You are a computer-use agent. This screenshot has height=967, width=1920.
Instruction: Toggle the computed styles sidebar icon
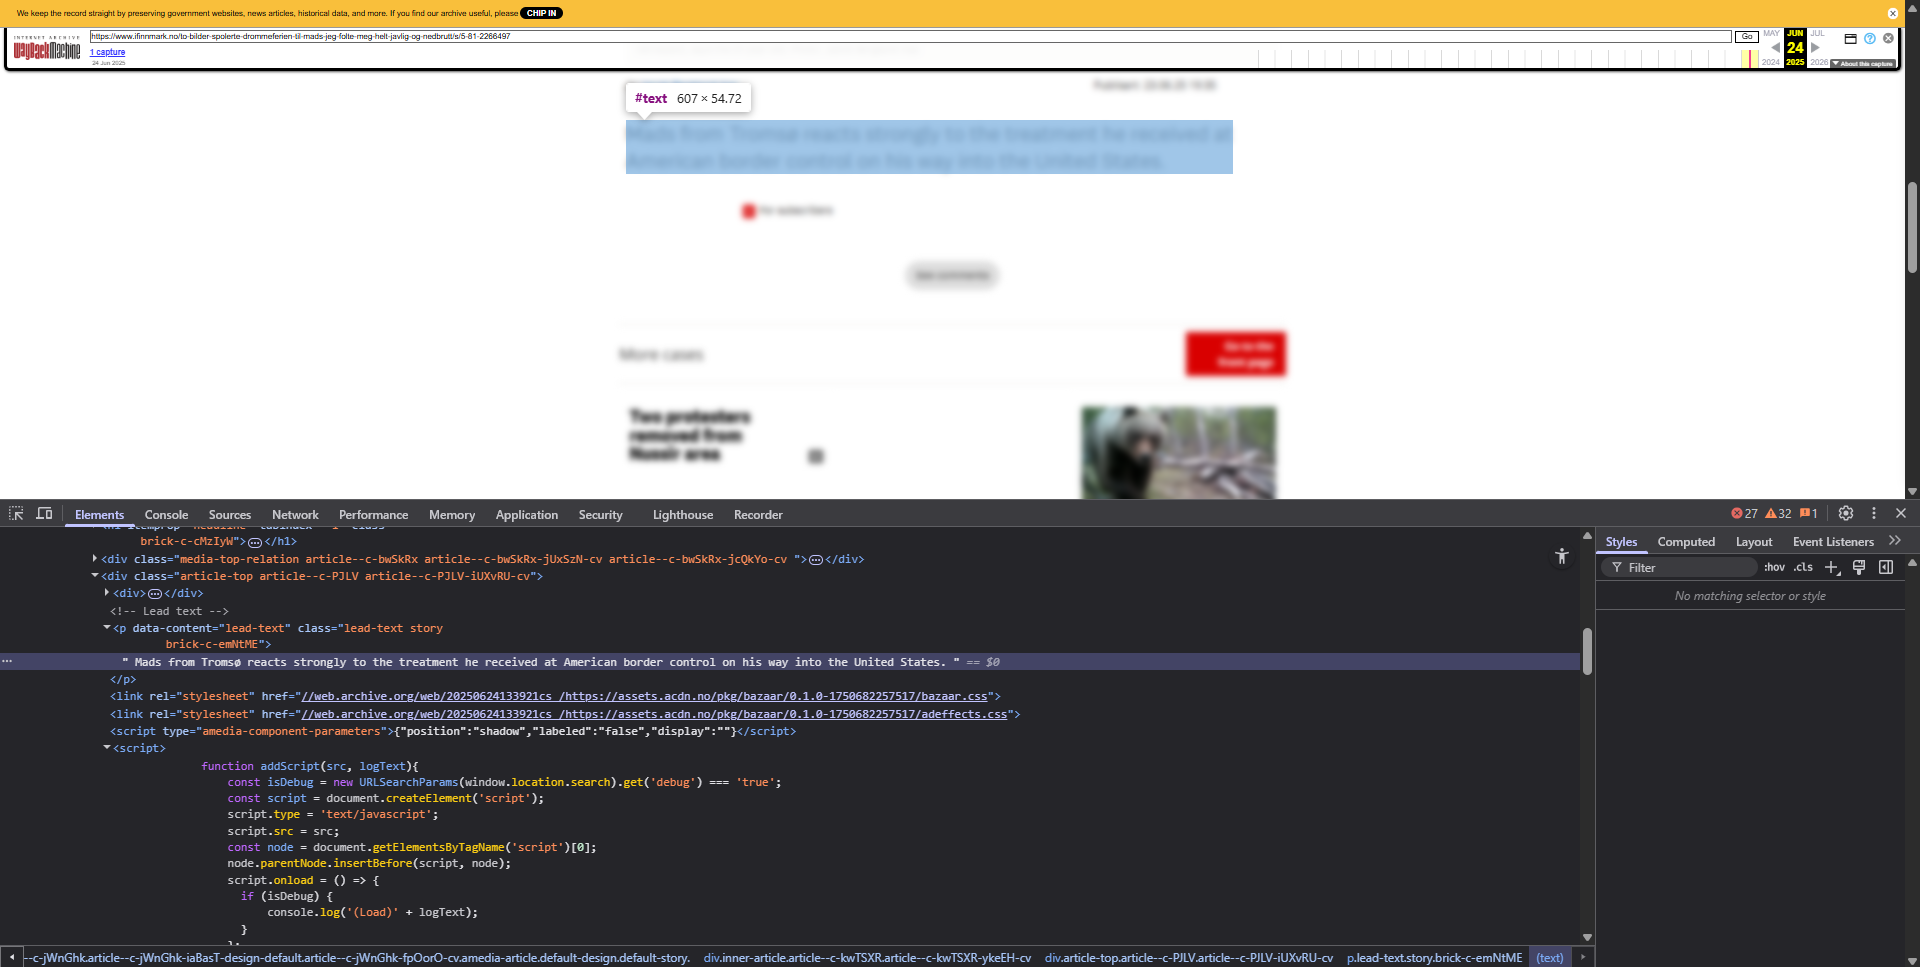pyautogui.click(x=1886, y=567)
